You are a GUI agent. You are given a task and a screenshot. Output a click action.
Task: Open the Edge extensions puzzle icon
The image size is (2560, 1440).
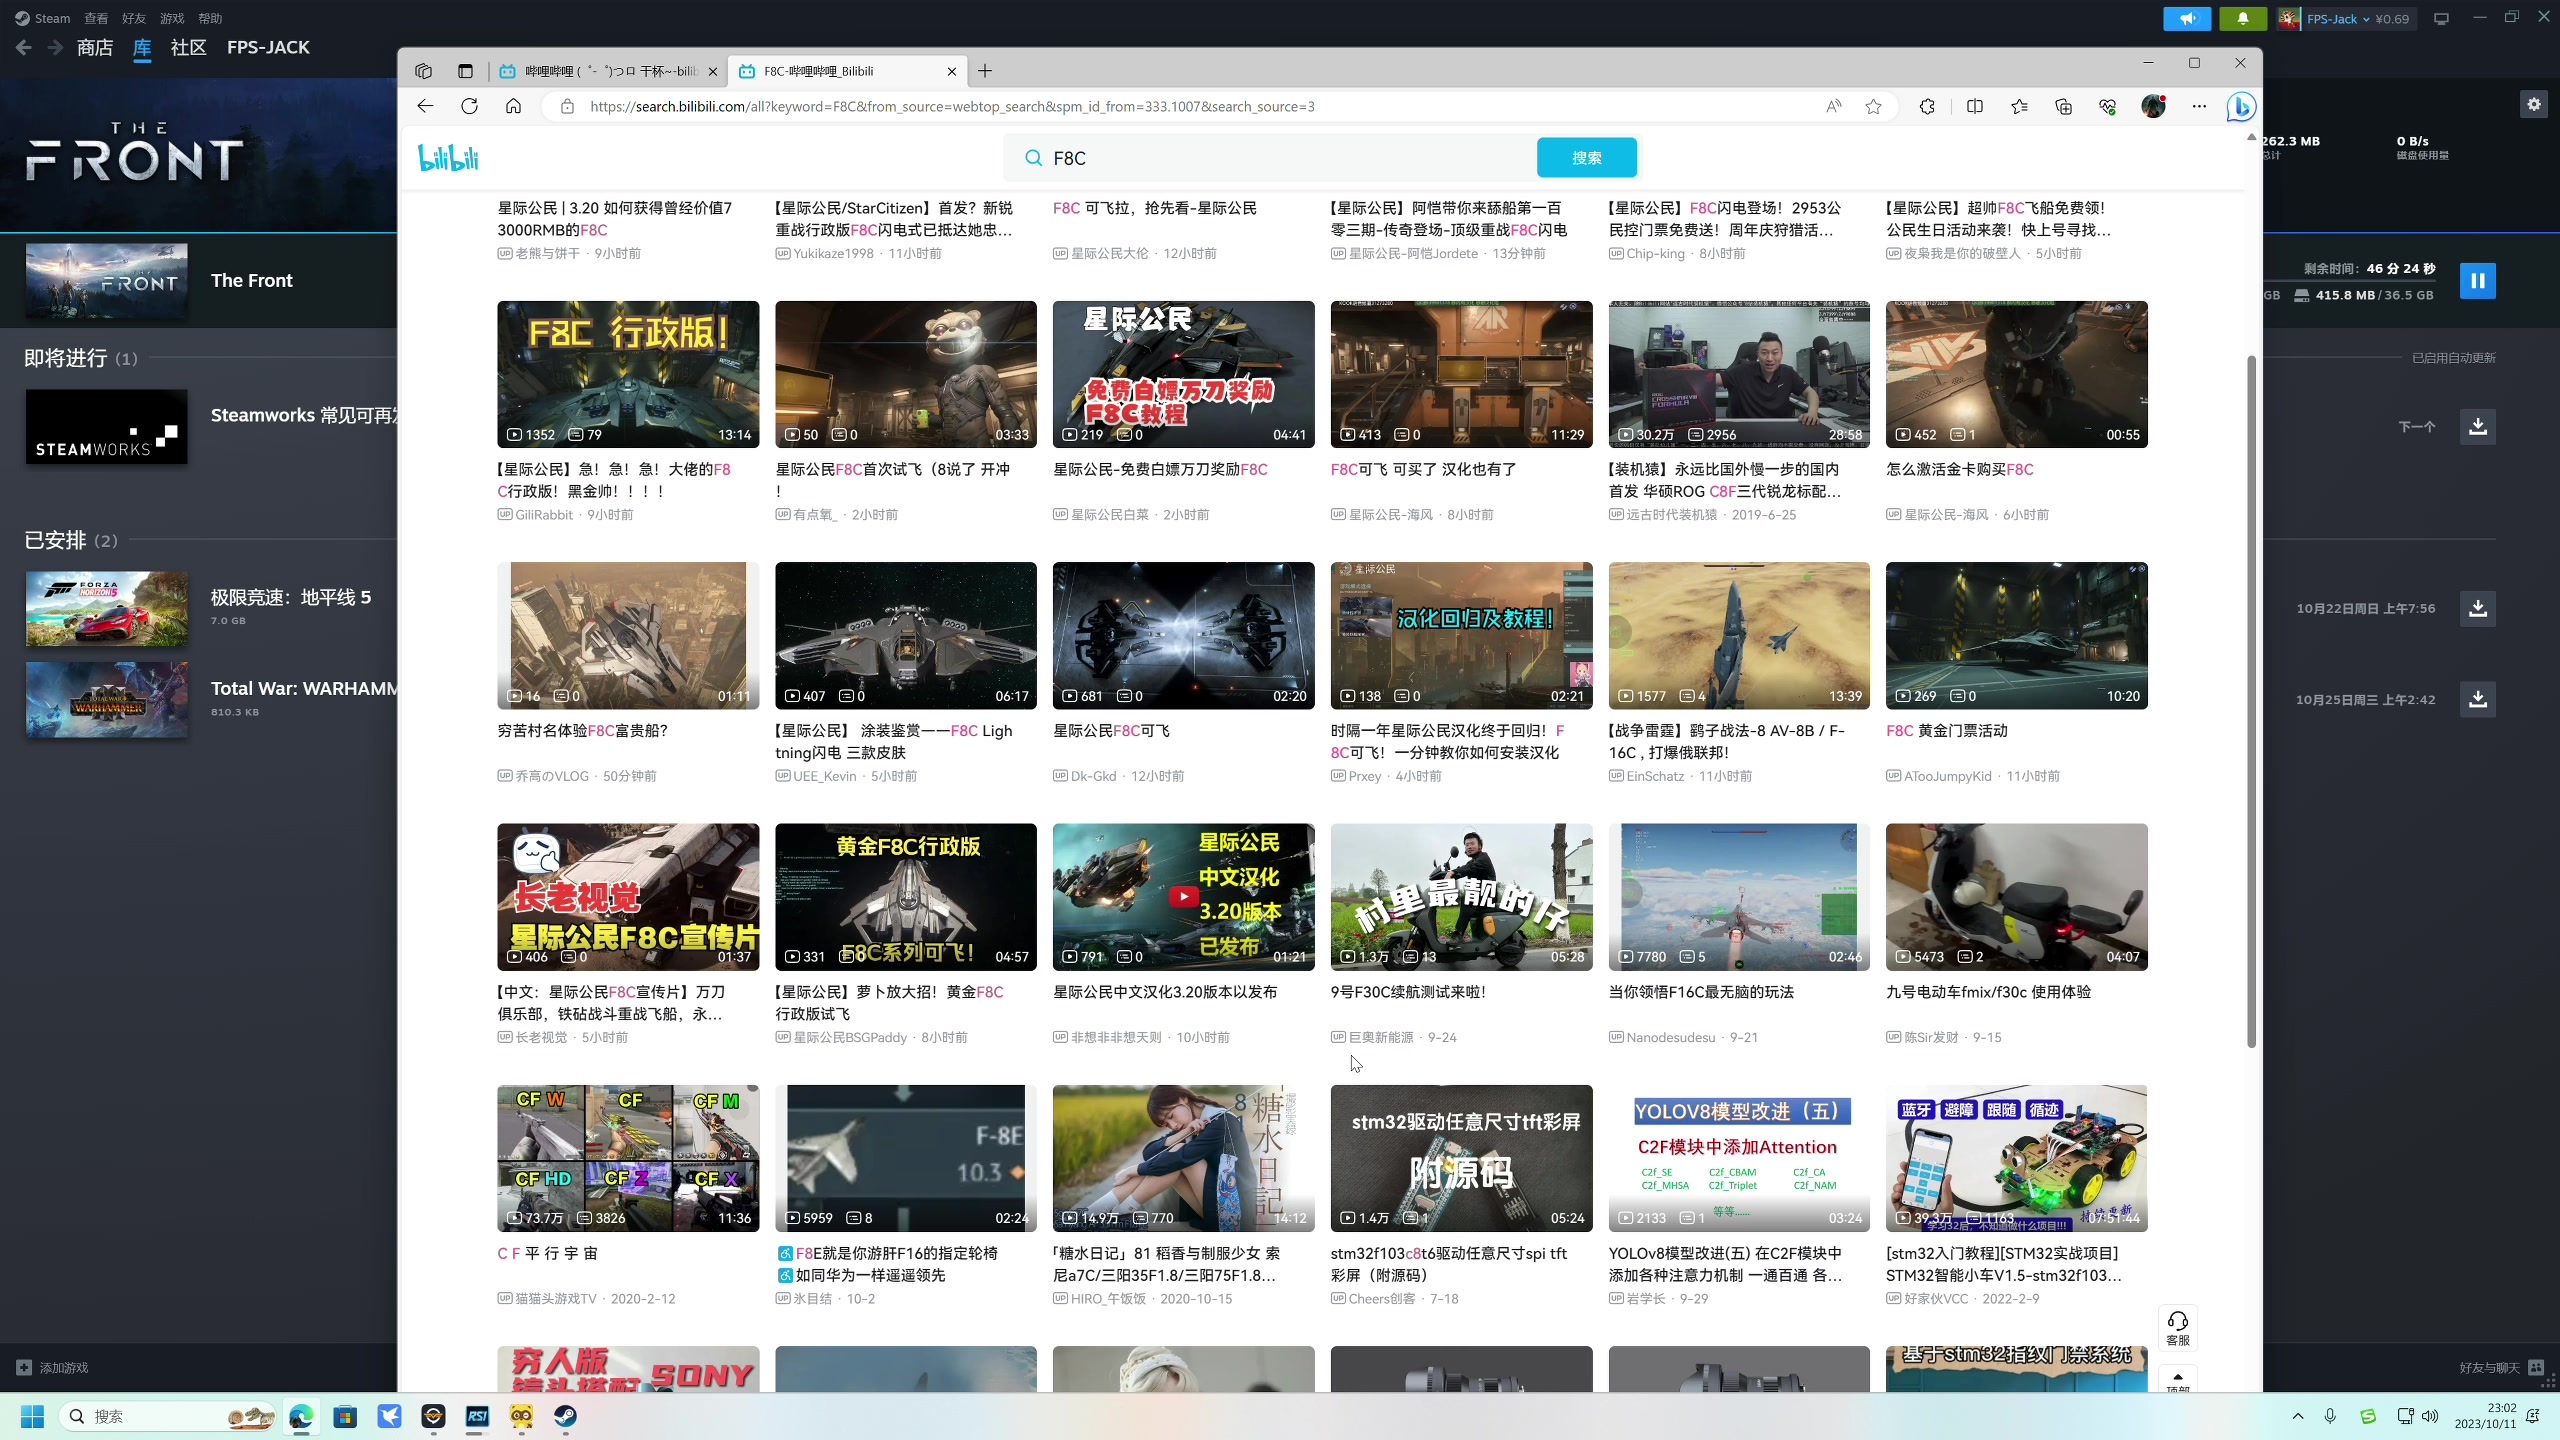click(x=1927, y=106)
